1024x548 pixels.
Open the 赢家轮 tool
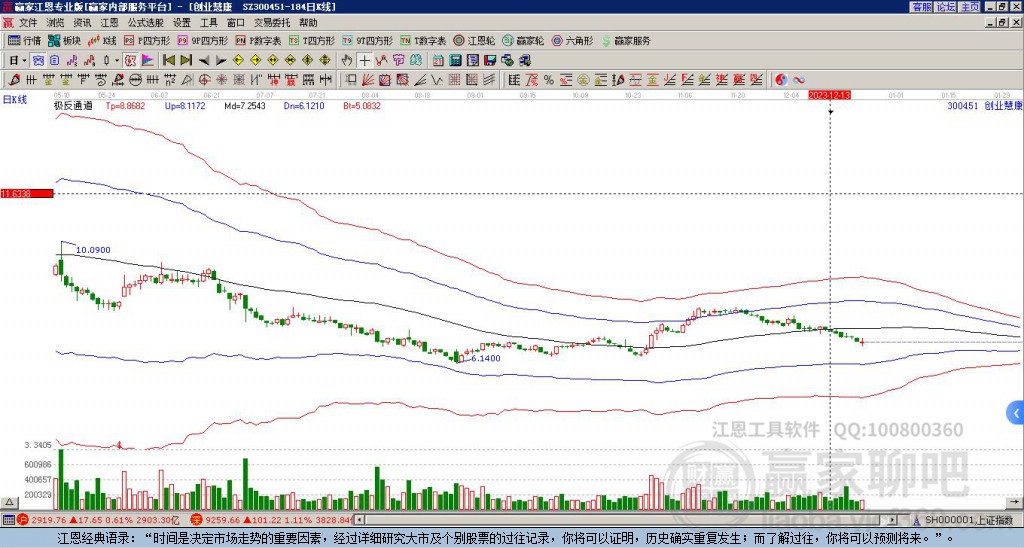[x=524, y=40]
